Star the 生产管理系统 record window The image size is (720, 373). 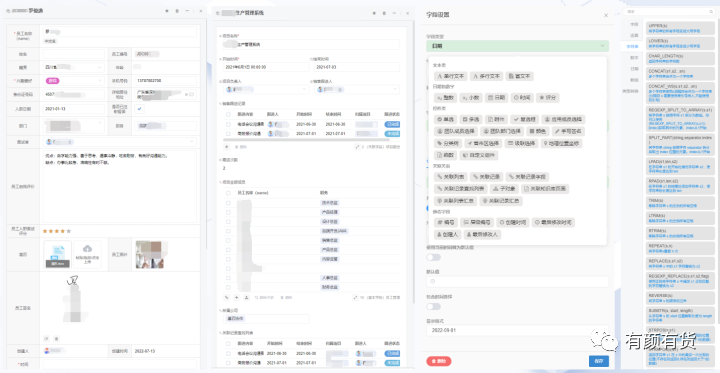click(374, 13)
